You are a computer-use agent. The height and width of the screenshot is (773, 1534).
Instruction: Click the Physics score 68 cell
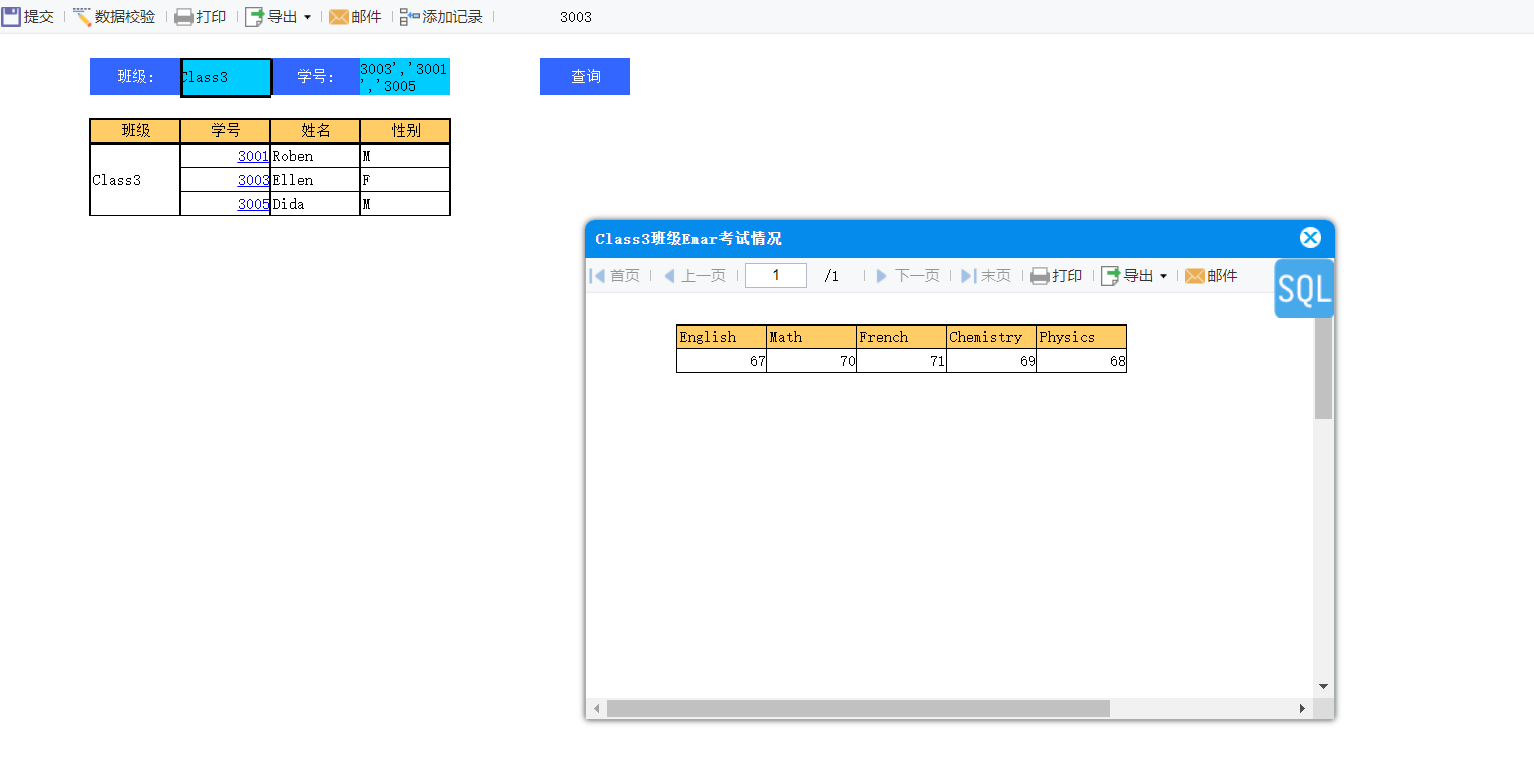(1081, 361)
